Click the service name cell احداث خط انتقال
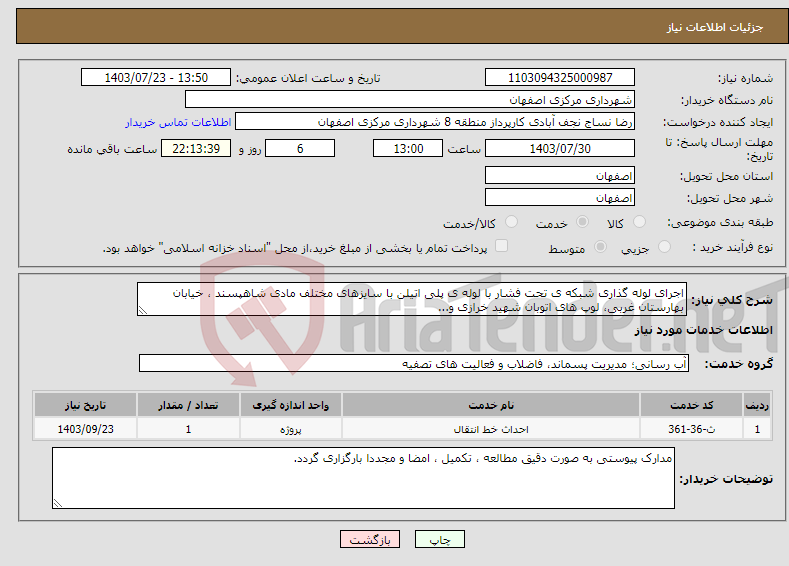 tap(491, 429)
